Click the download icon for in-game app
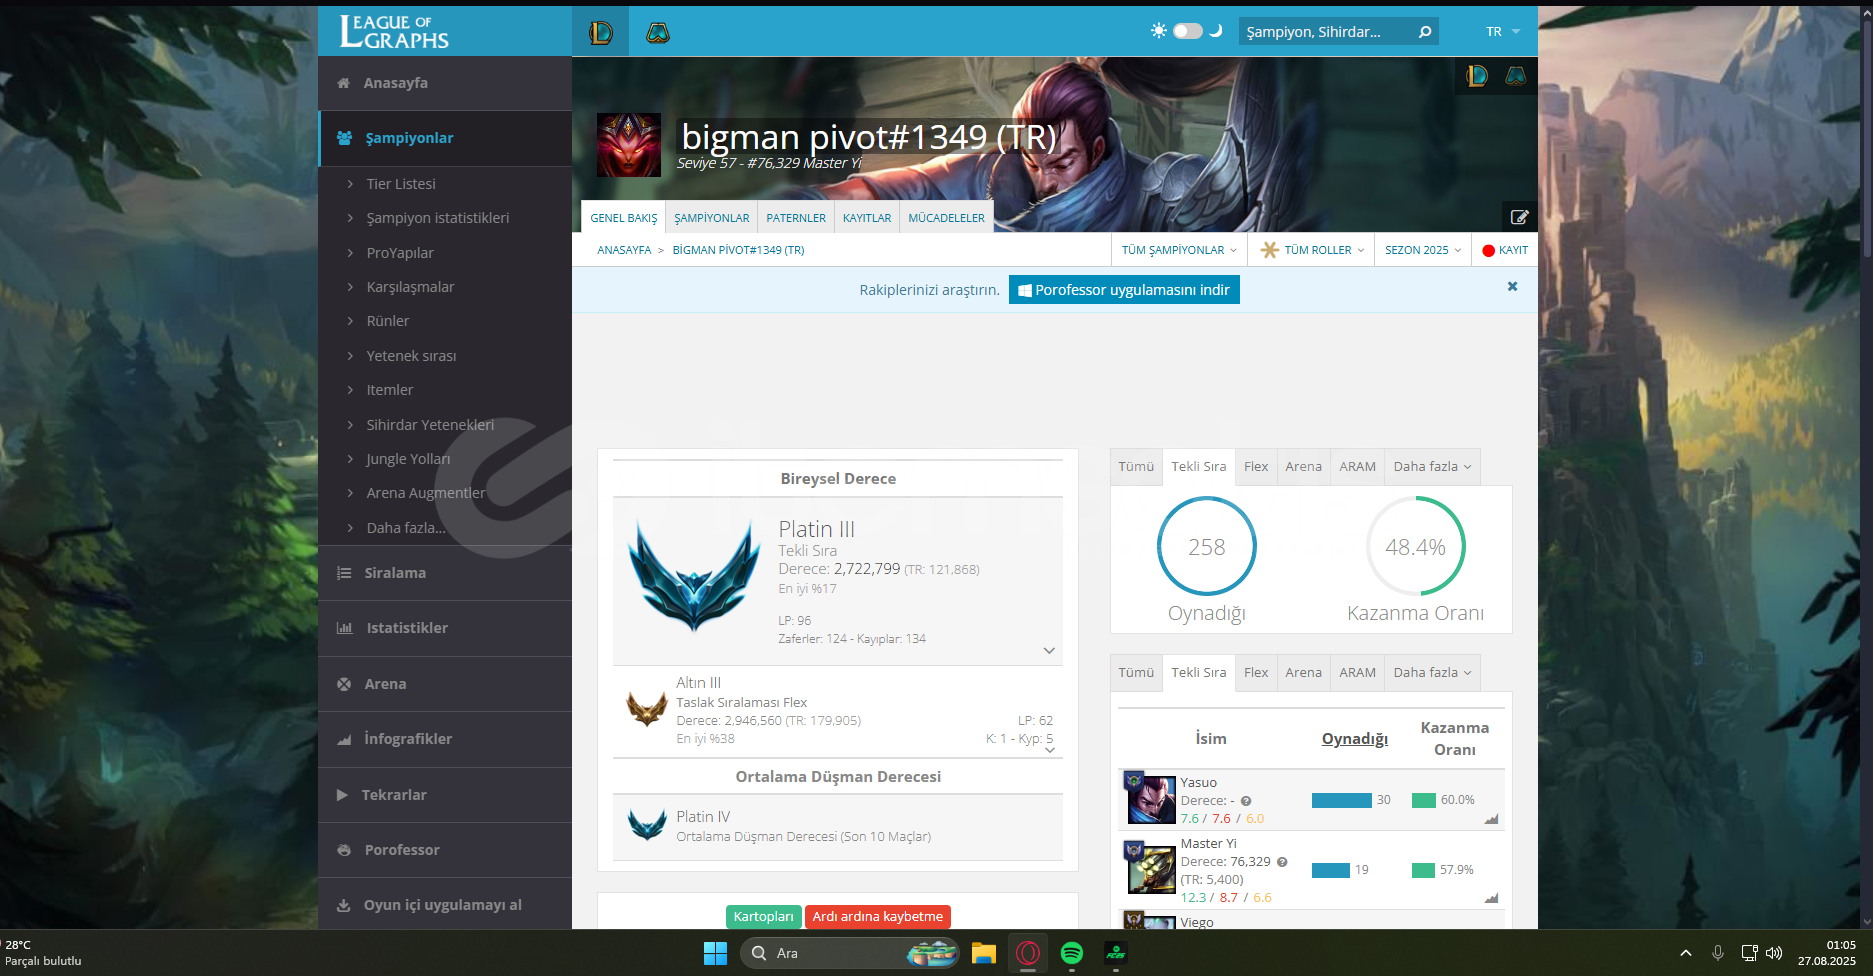 (343, 905)
